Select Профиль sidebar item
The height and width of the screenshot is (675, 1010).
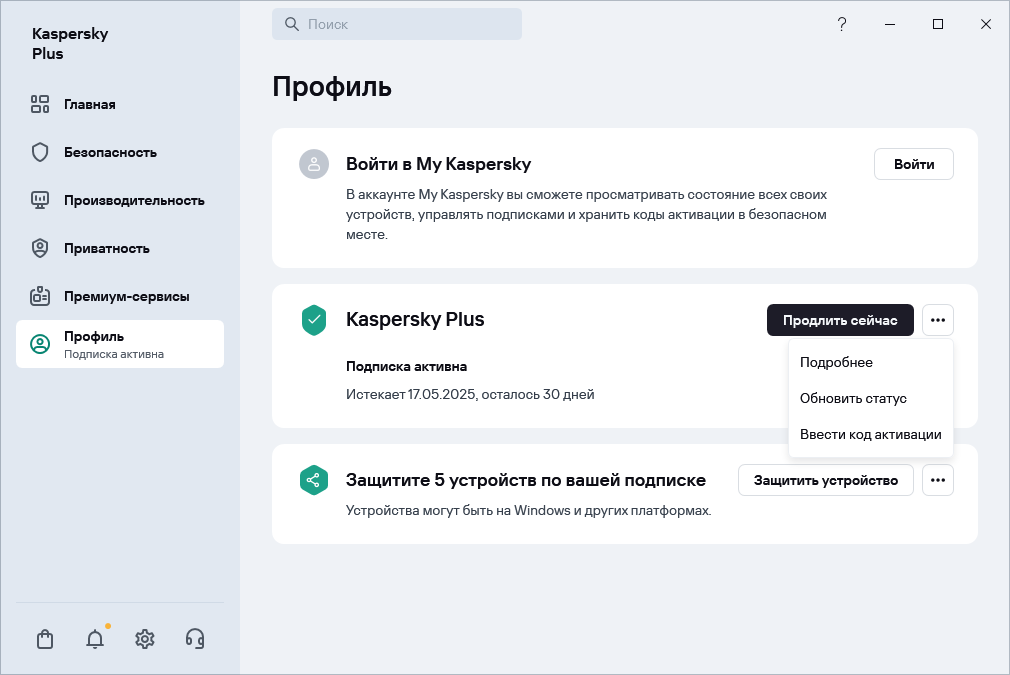120,344
